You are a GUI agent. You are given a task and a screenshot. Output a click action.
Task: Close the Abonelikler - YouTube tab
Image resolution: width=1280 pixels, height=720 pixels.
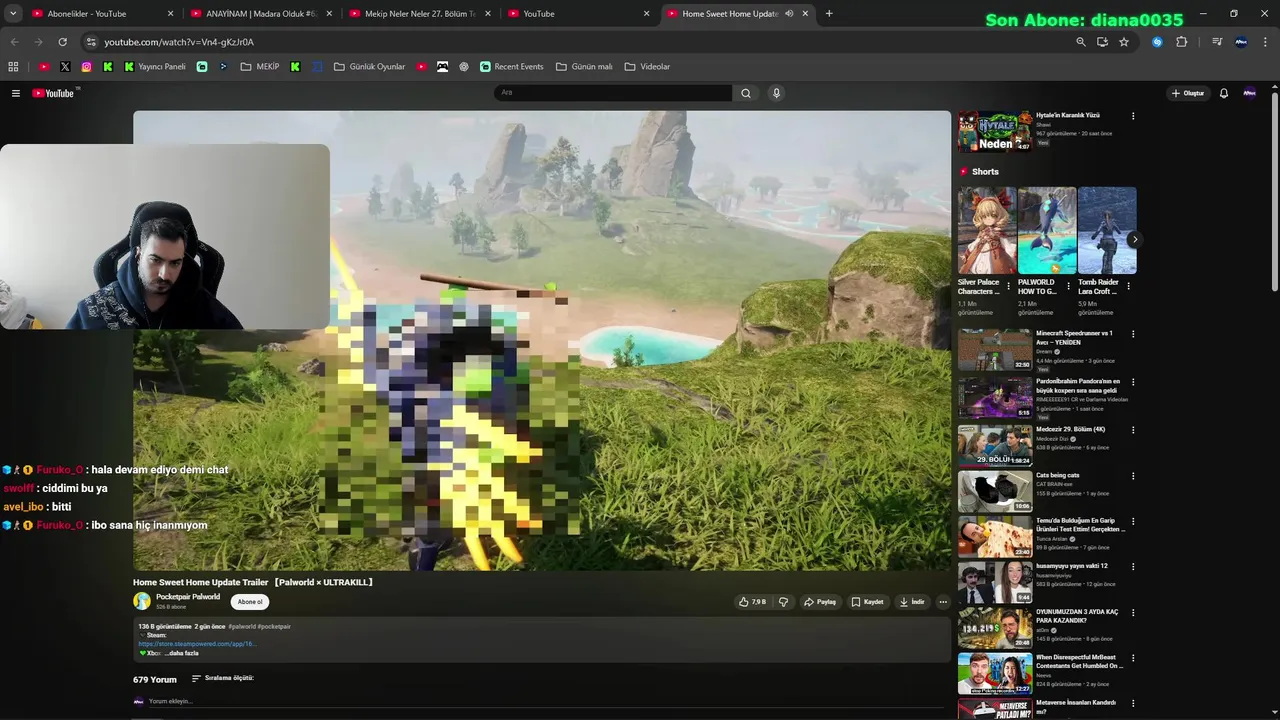click(x=170, y=14)
